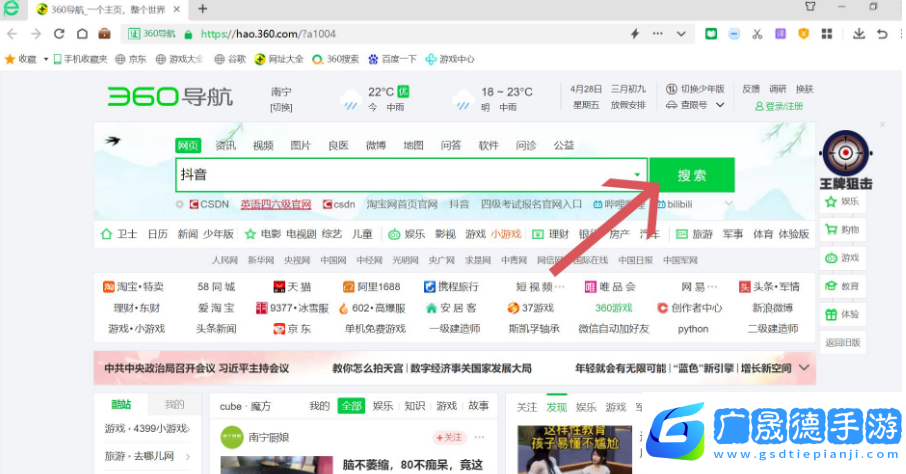The height and width of the screenshot is (474, 906).
Task: Select the 资讯 search tab
Action: (225, 146)
